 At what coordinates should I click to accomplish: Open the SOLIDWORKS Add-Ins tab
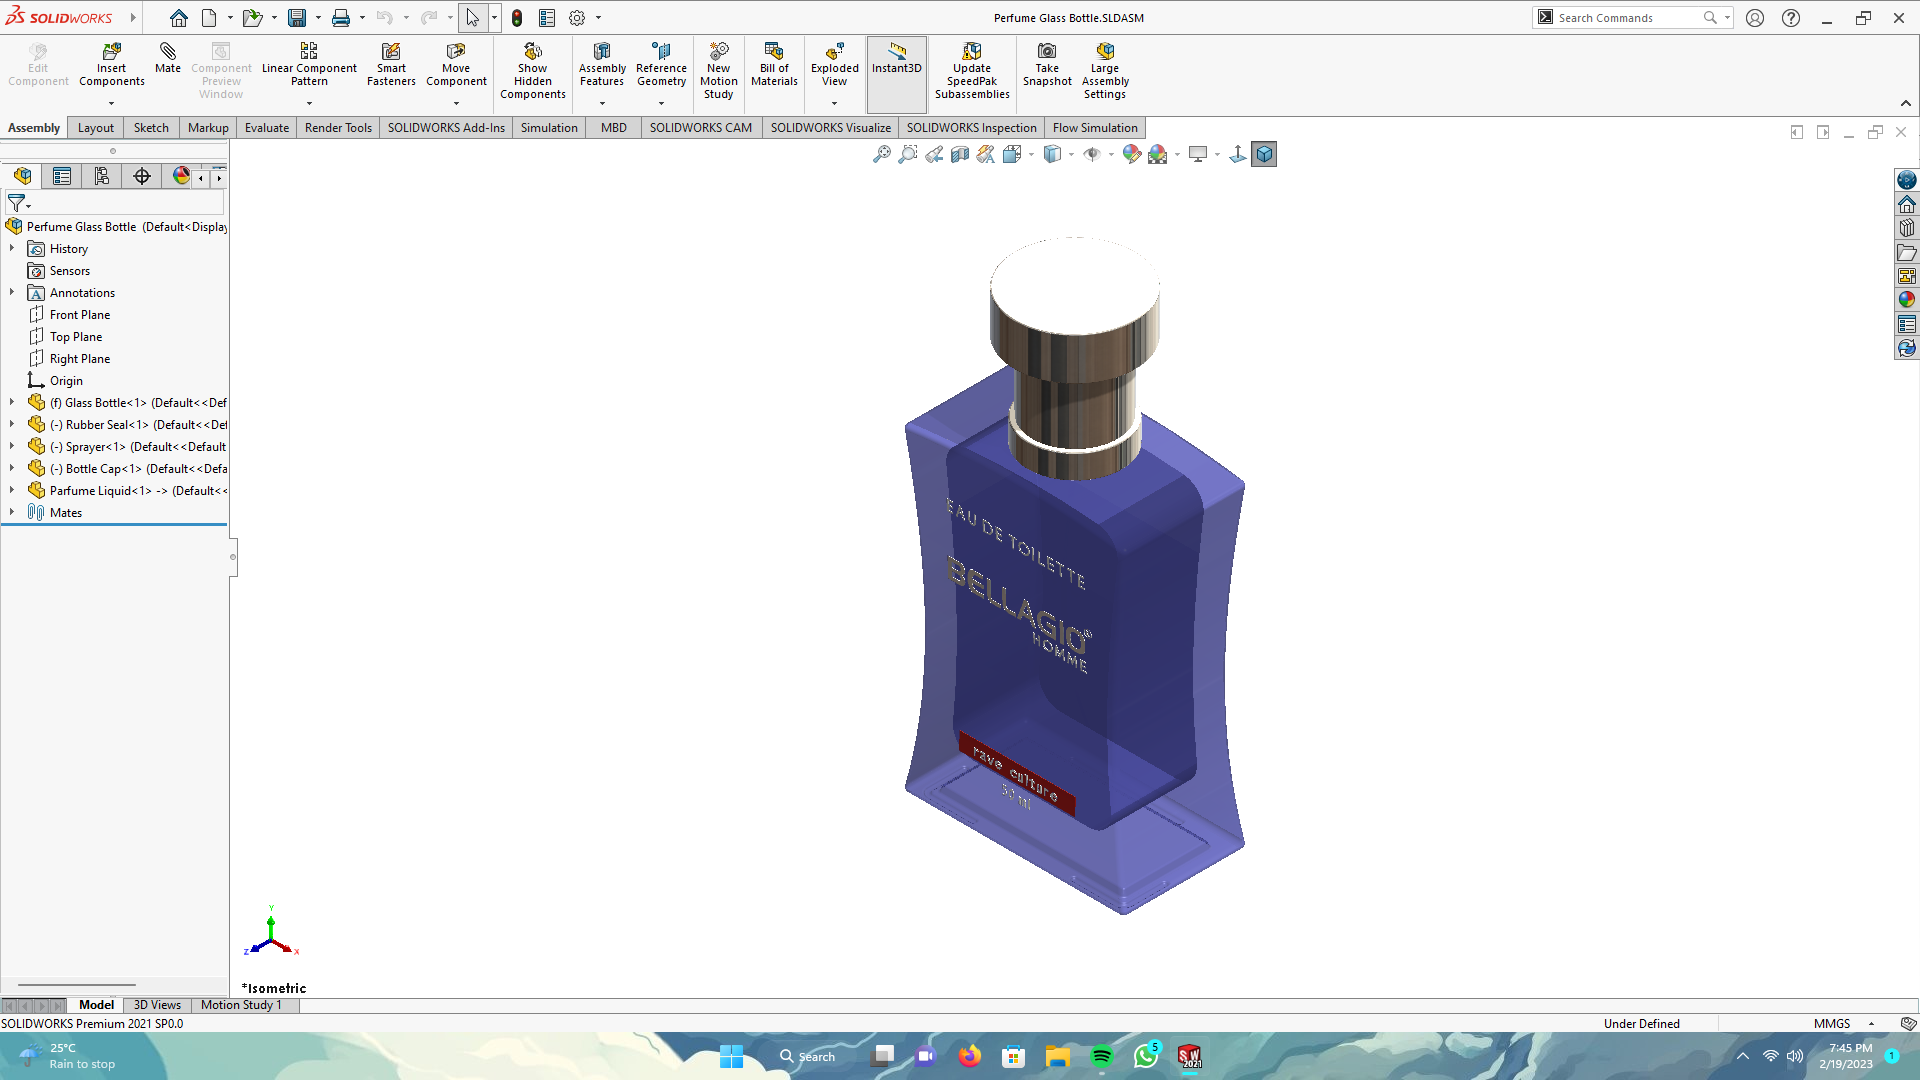446,128
